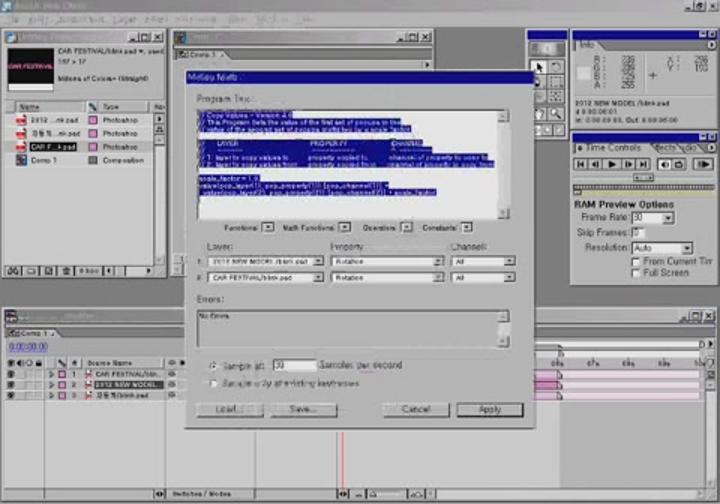
Task: Click the Samples per second input field
Action: (294, 365)
